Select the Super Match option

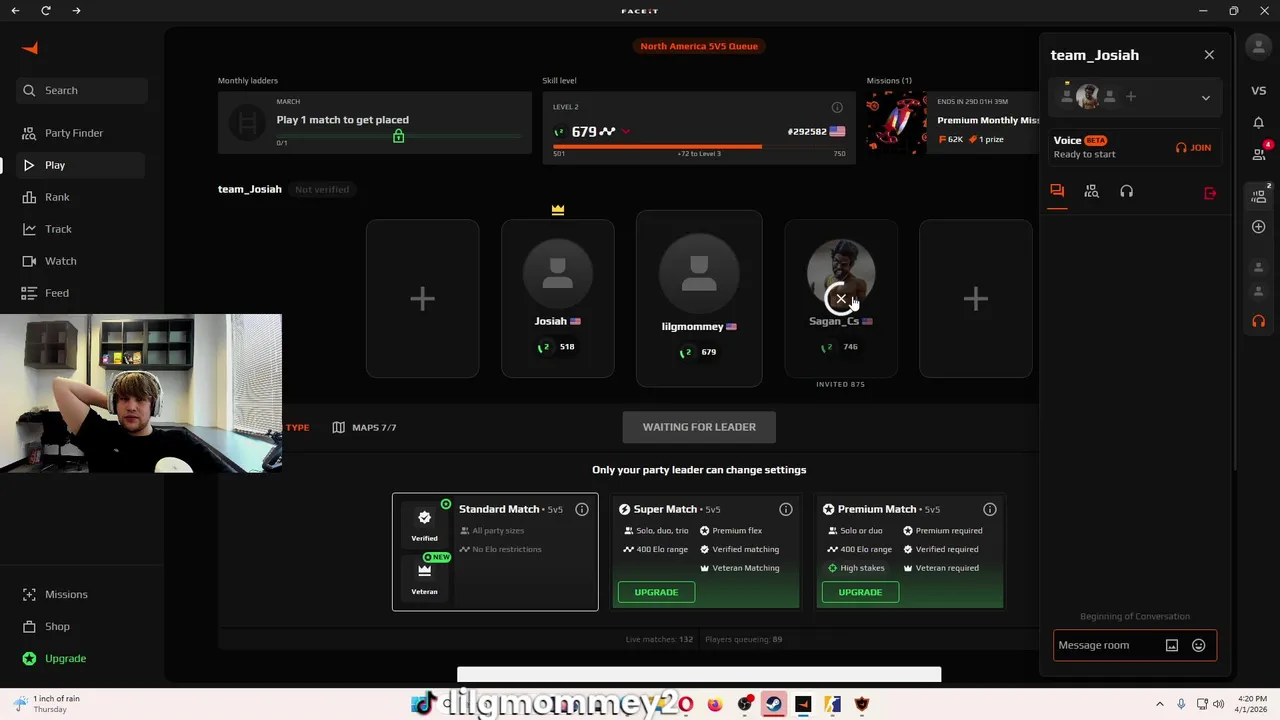coord(705,551)
